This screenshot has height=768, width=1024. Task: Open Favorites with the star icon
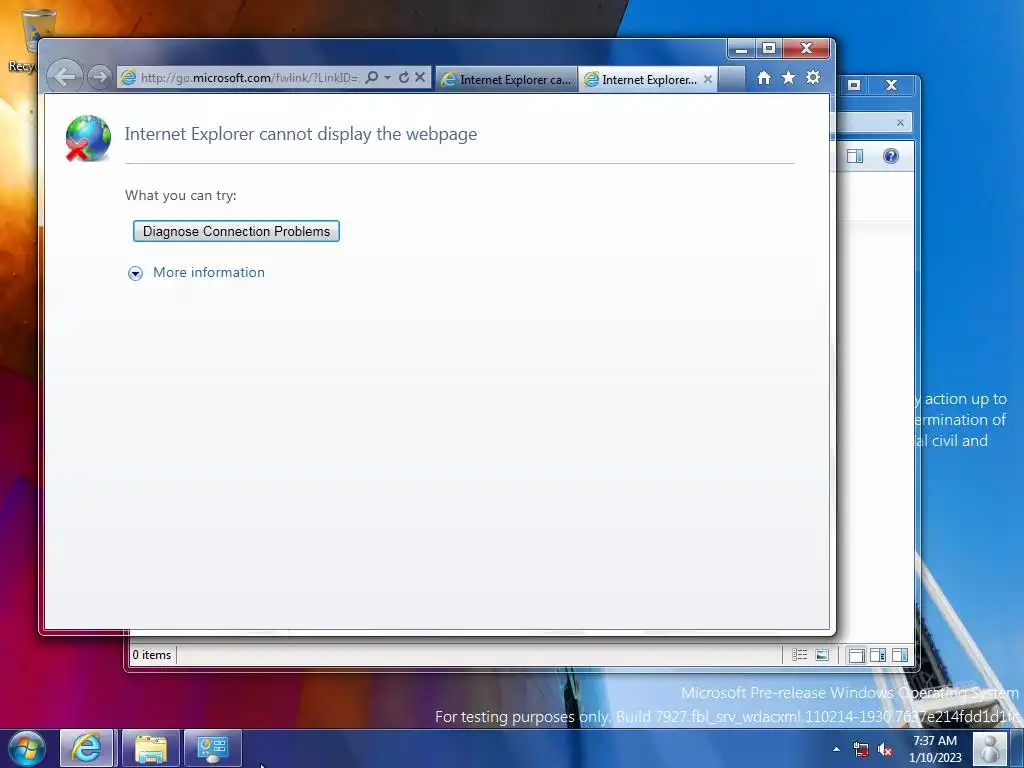788,78
